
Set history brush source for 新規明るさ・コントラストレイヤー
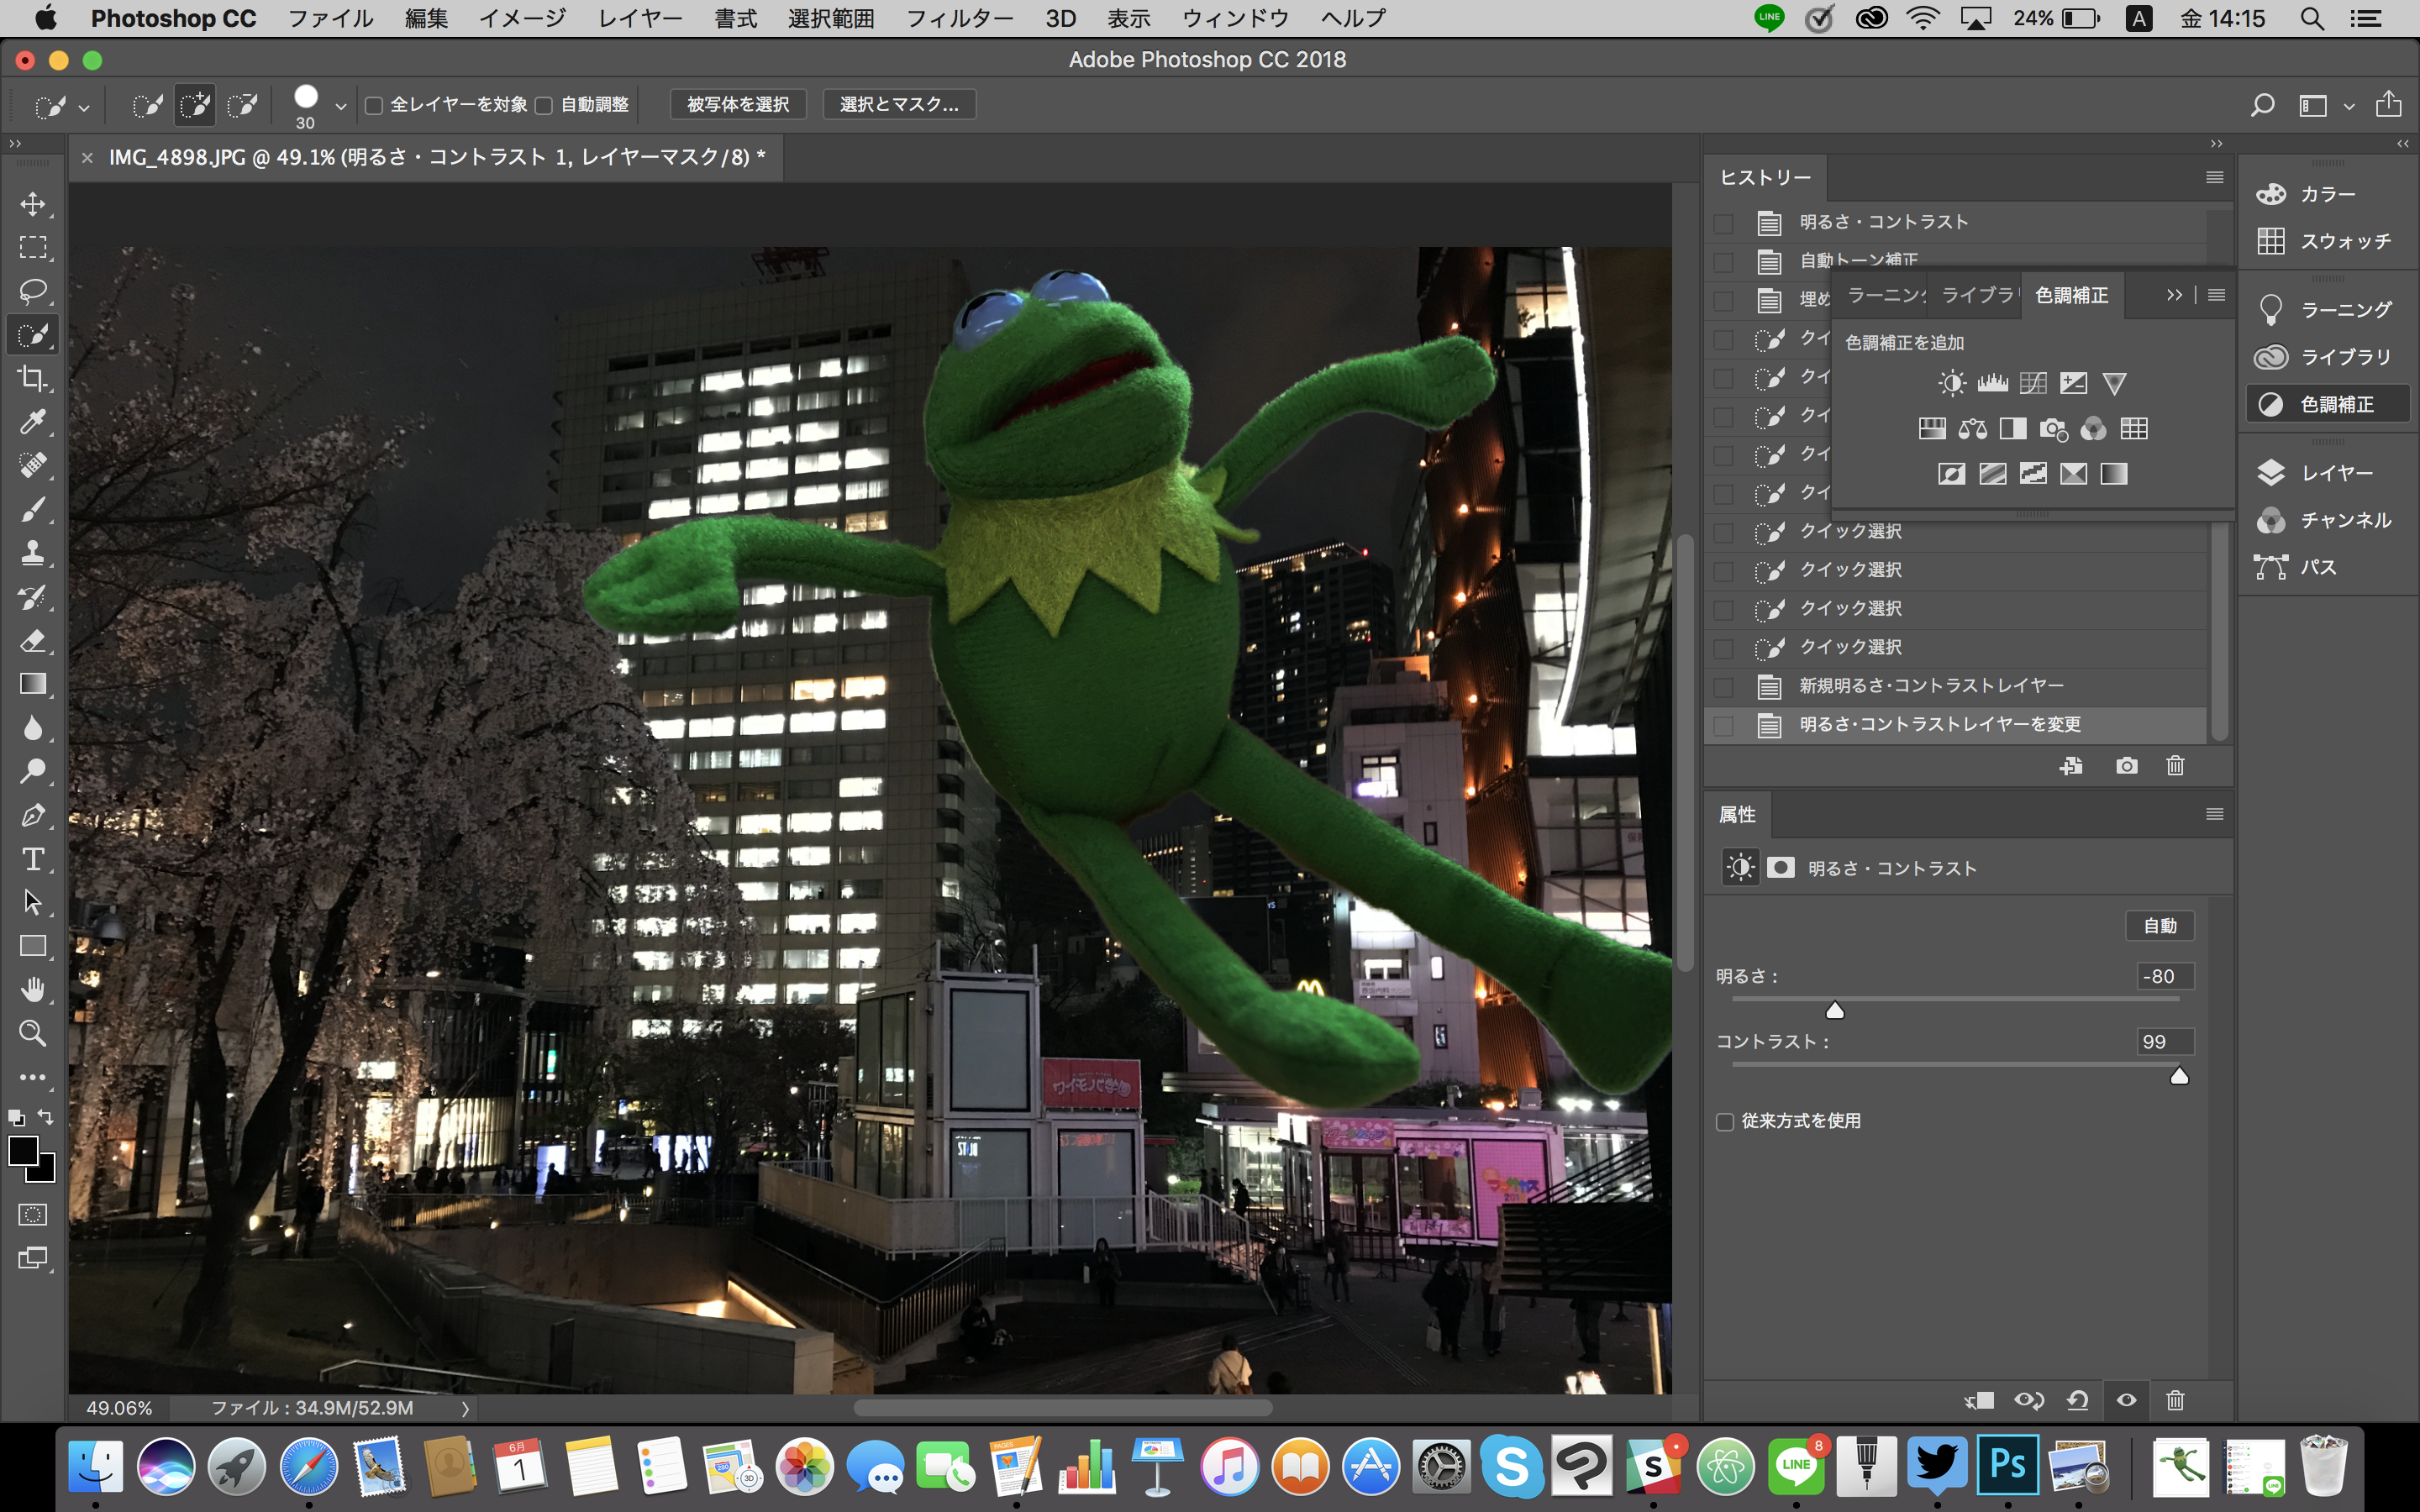[1724, 687]
